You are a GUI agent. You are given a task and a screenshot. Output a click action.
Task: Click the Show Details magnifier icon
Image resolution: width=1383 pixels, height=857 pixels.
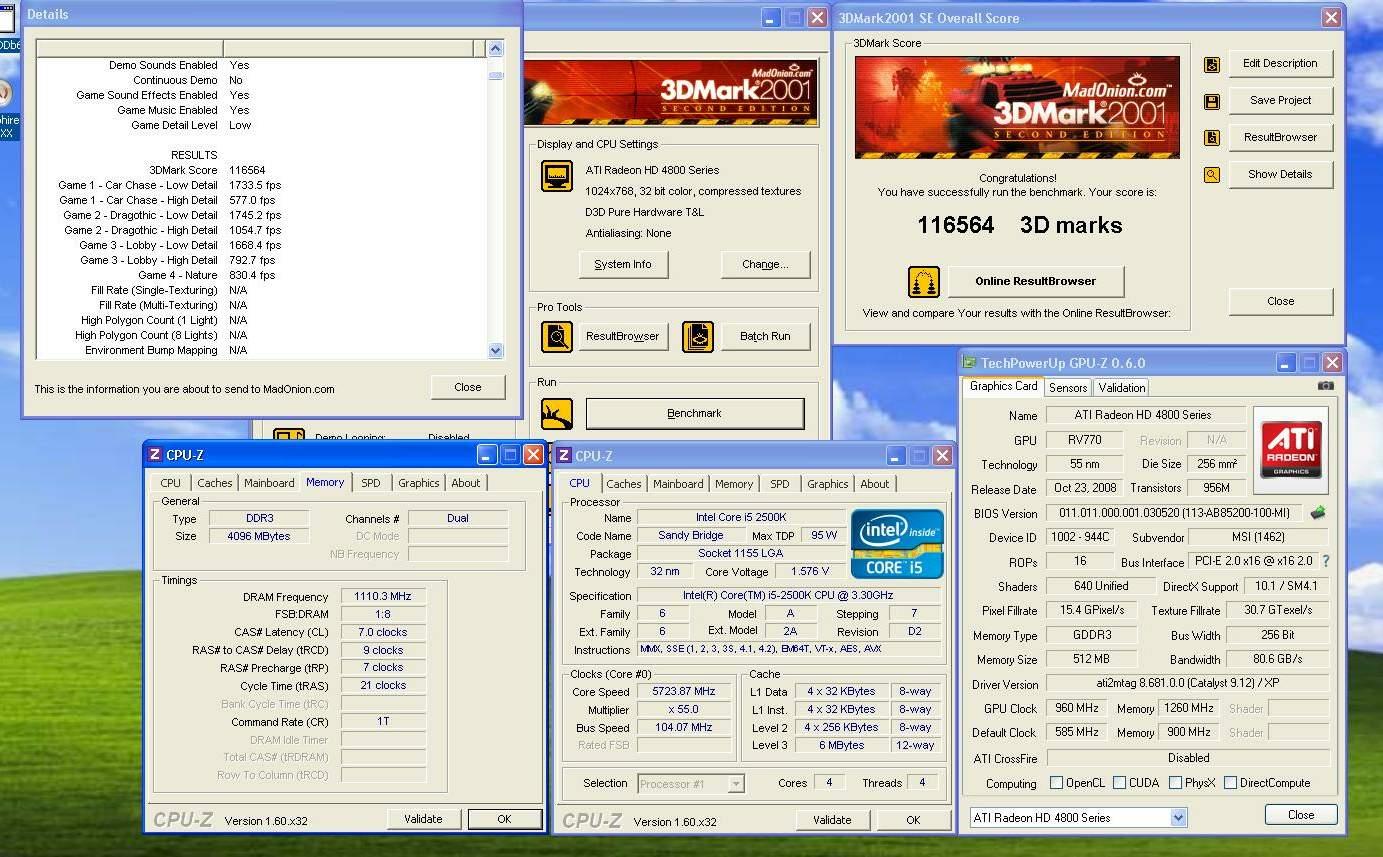[x=1212, y=175]
